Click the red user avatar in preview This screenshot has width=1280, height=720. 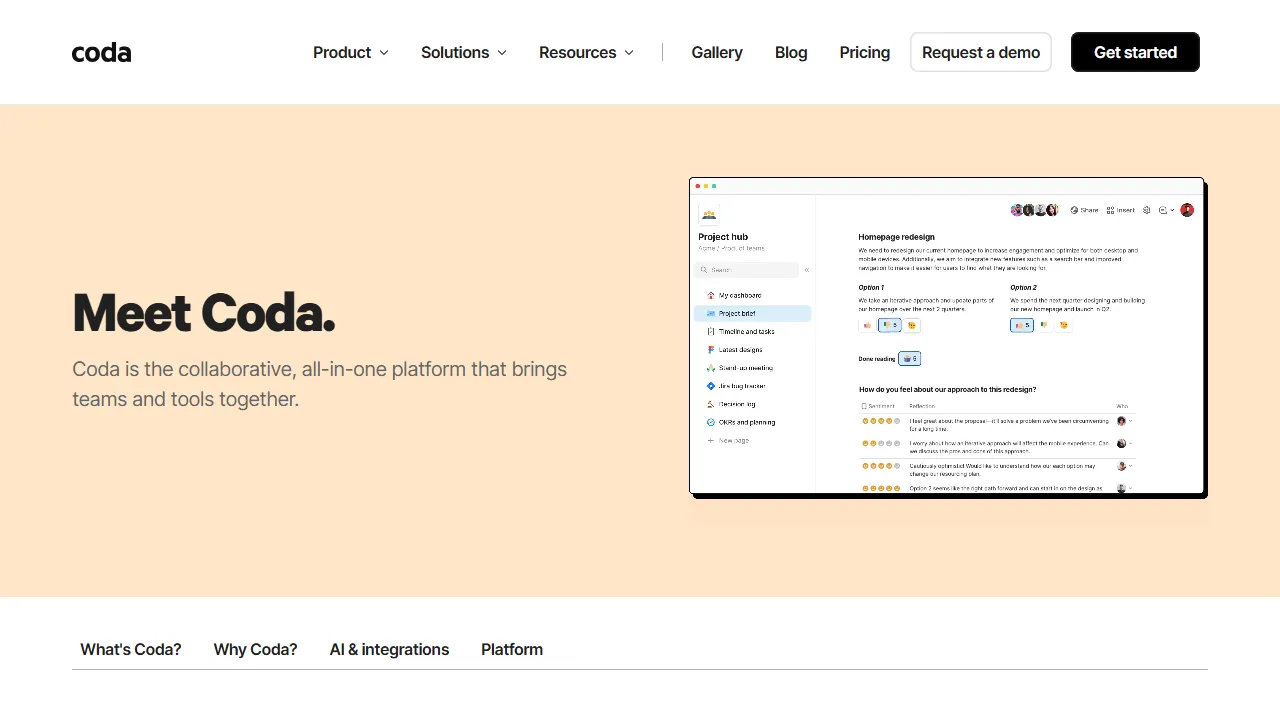[1187, 210]
